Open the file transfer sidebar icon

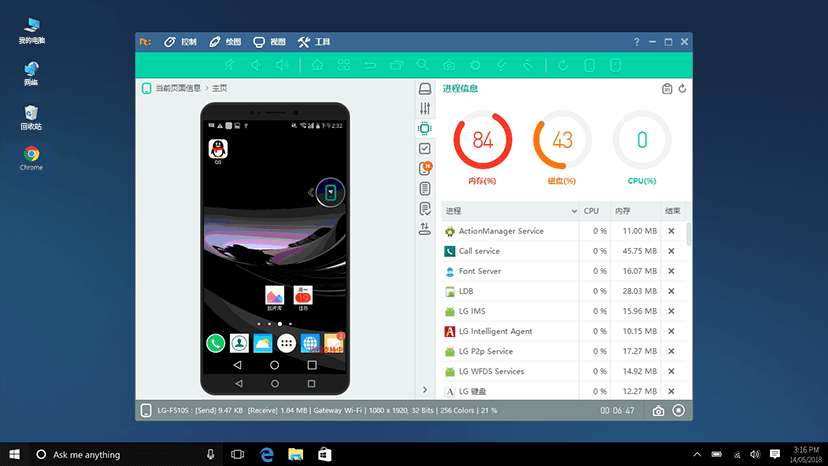pos(425,229)
